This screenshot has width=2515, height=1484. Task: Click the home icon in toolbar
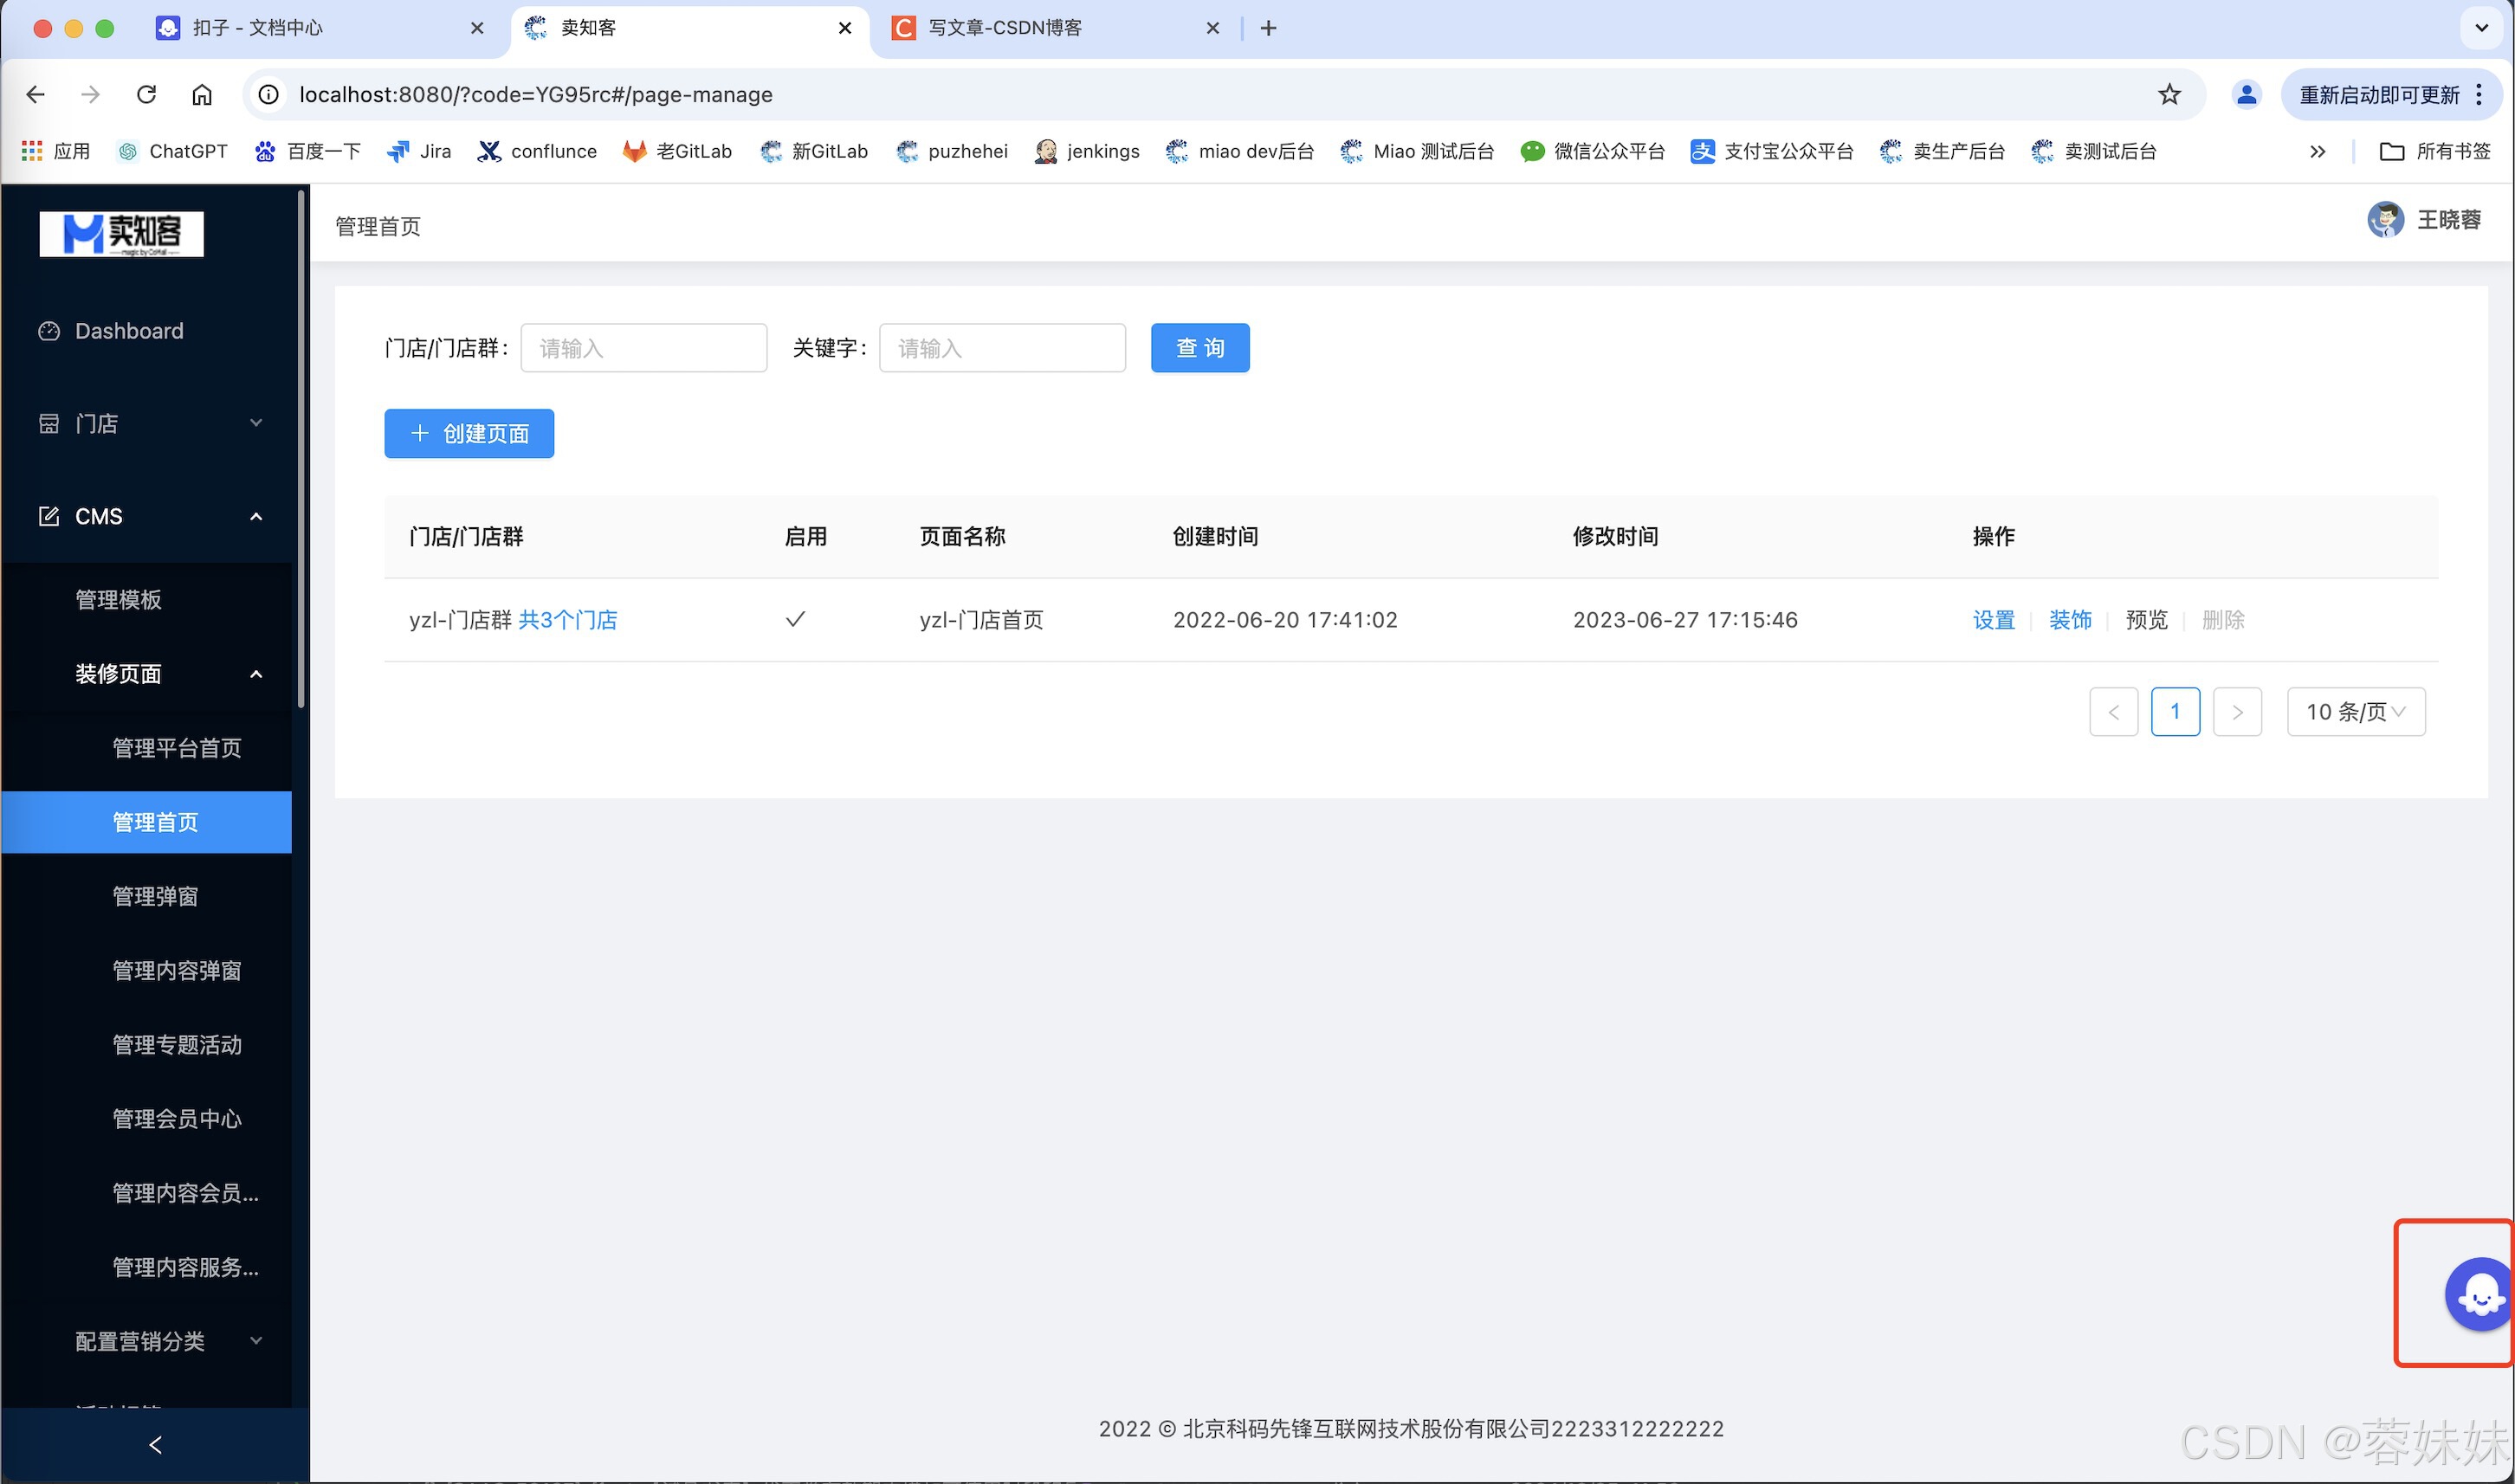click(x=202, y=94)
